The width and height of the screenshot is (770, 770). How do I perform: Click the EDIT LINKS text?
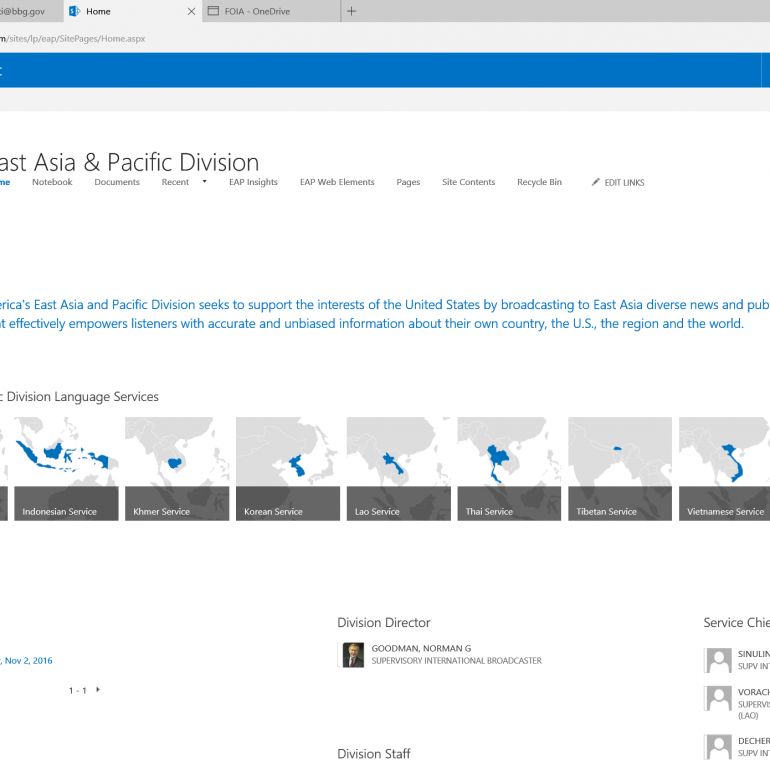(x=624, y=183)
